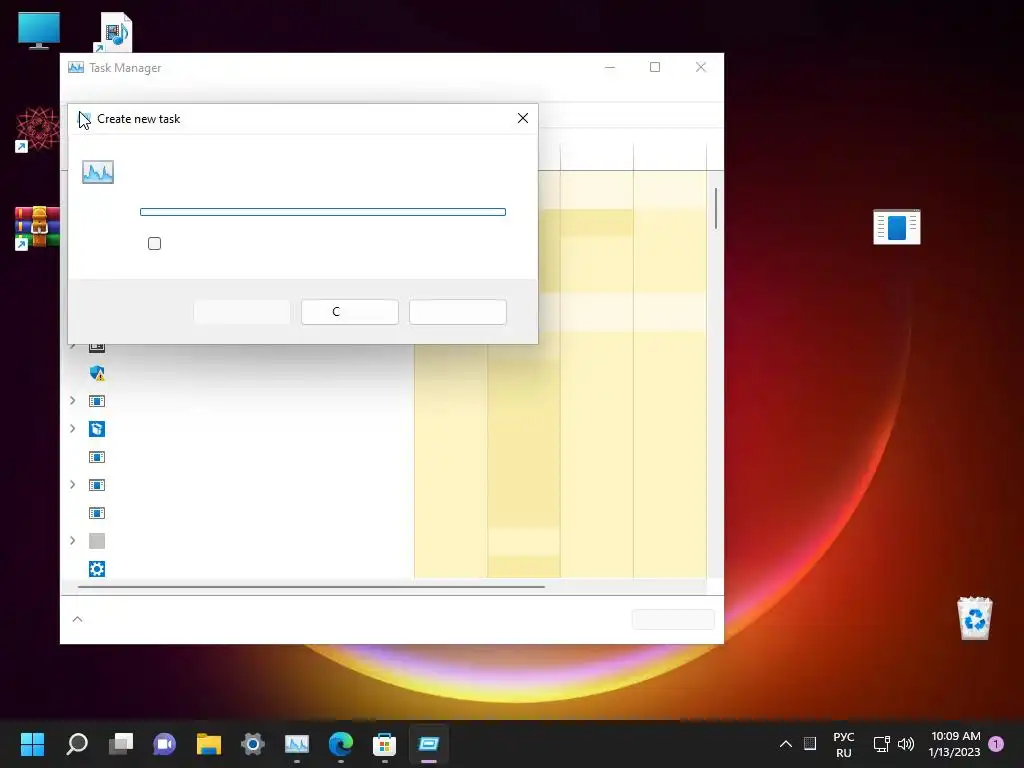Select the blue panel window desktop icon

[x=897, y=227]
